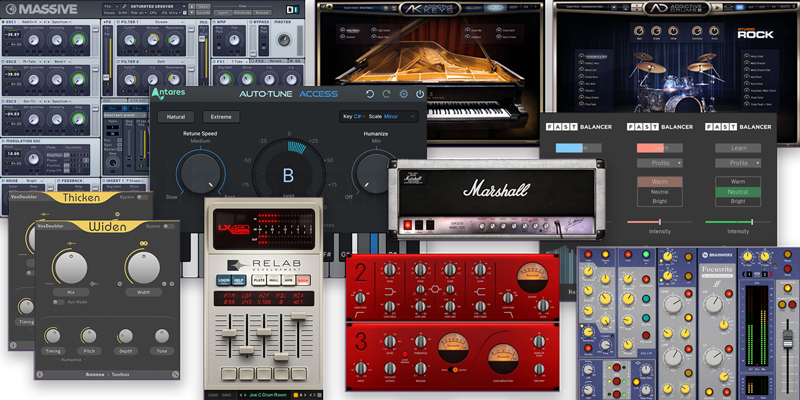Open the GALLERY tab in Addictive Keys
Image resolution: width=800 pixels, height=400 pixels.
point(474,8)
